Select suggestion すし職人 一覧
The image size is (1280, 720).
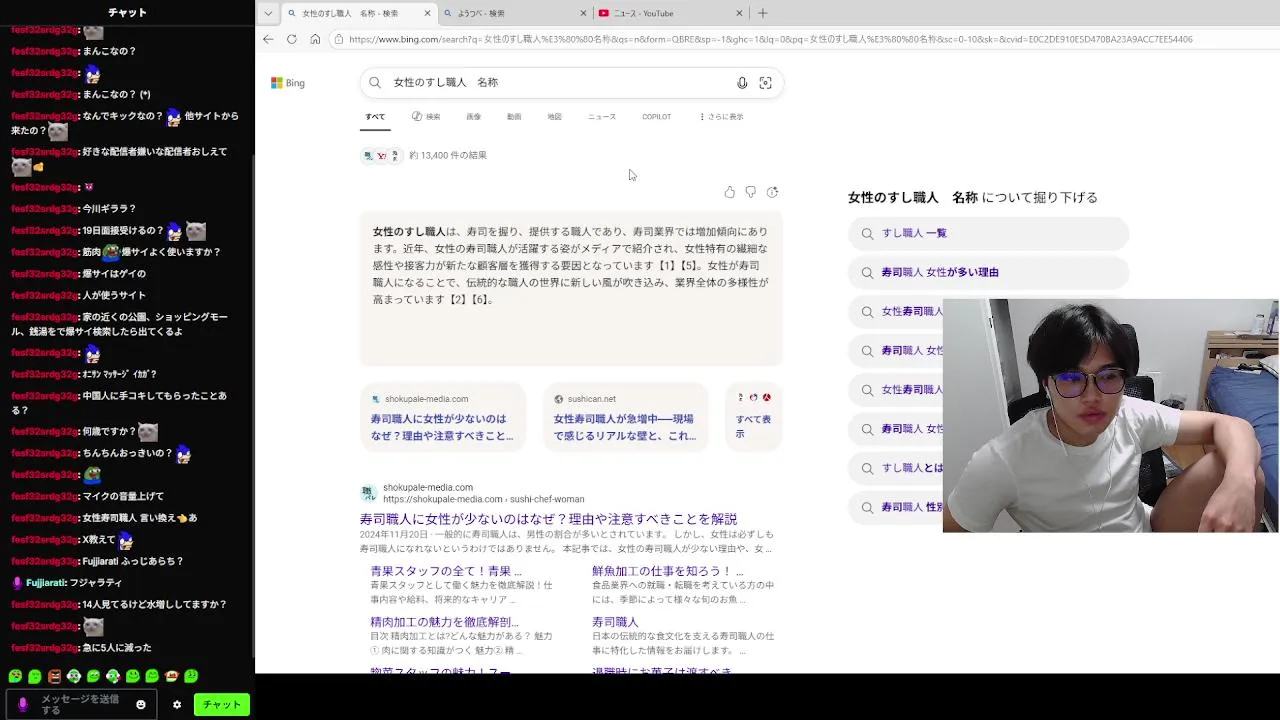(989, 233)
